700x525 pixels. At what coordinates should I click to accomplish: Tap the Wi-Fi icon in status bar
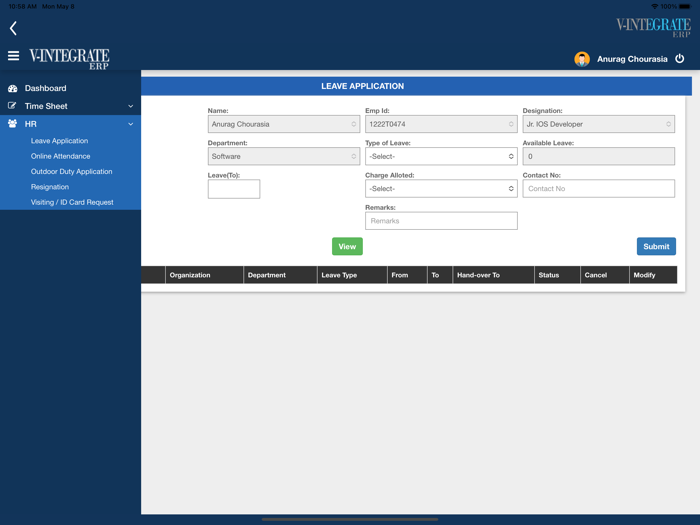[x=654, y=6]
